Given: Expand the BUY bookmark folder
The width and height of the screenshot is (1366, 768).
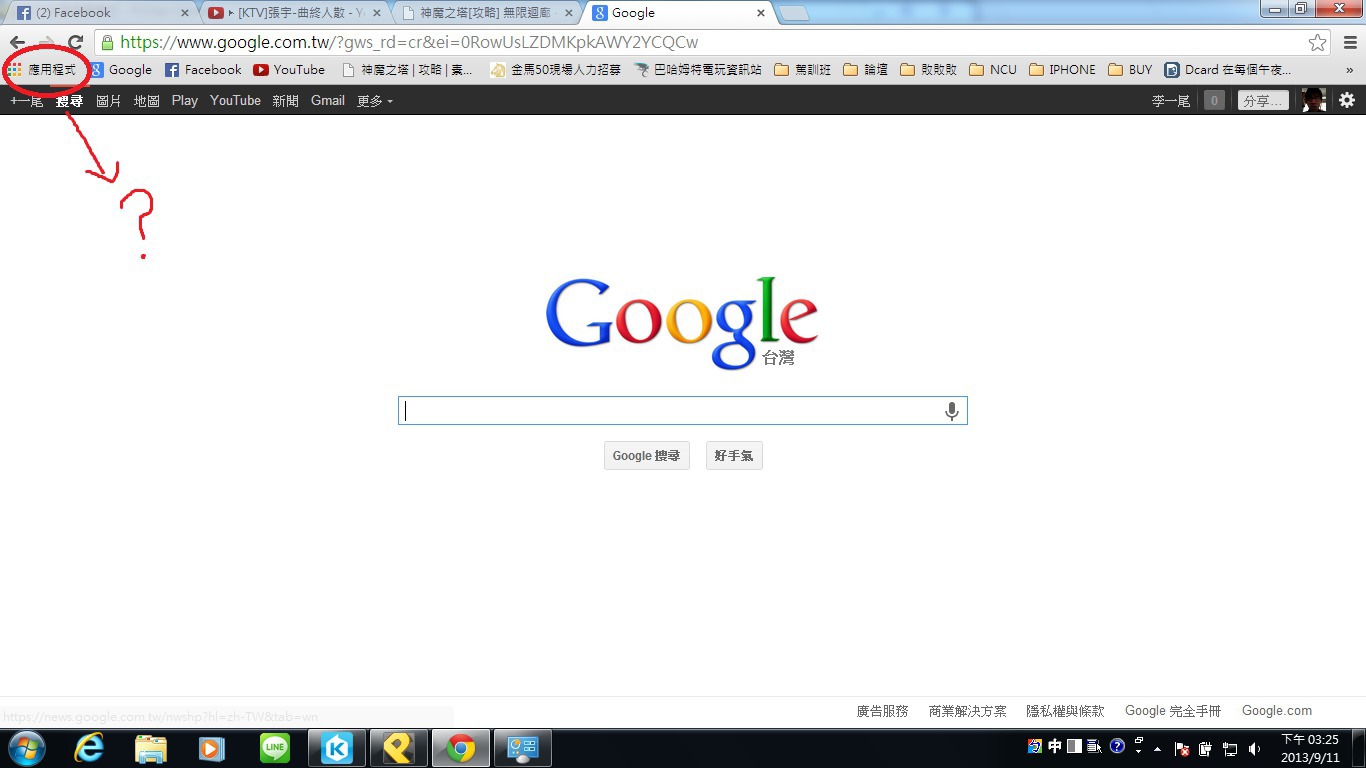Looking at the screenshot, I should click(x=1130, y=70).
